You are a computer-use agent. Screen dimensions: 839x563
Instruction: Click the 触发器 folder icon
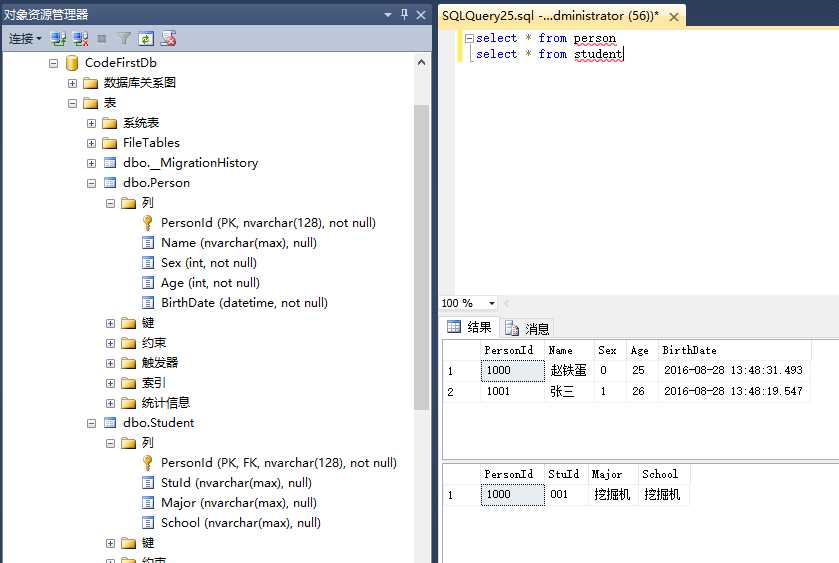pos(128,363)
